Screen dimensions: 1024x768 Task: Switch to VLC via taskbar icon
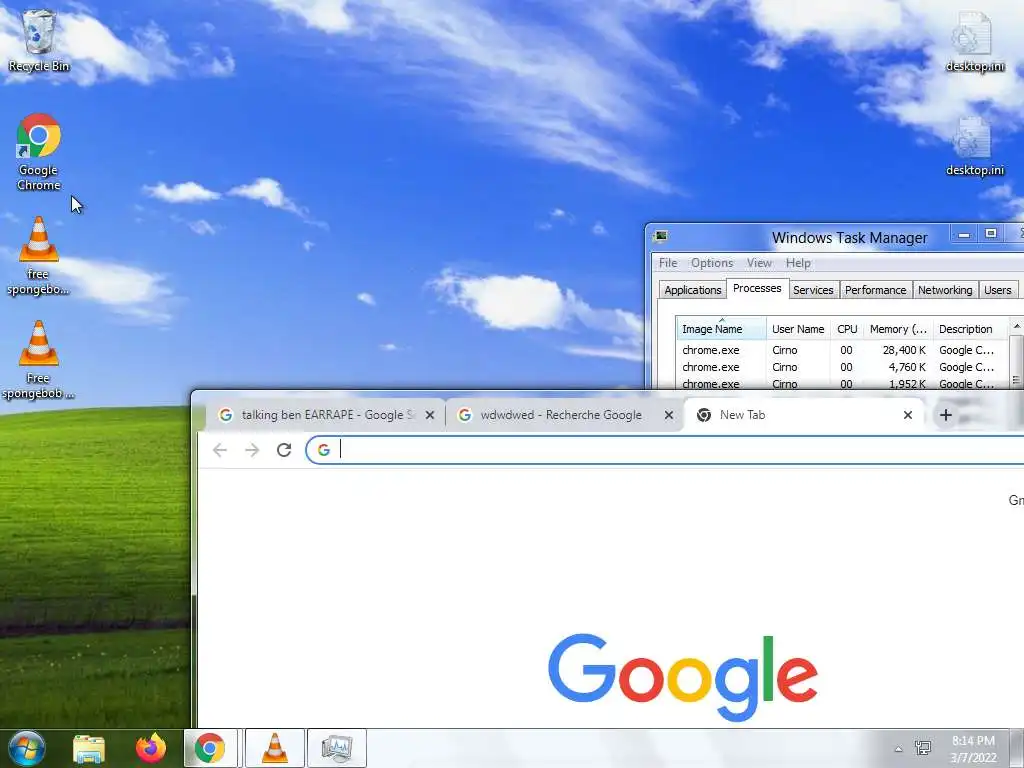coord(274,748)
